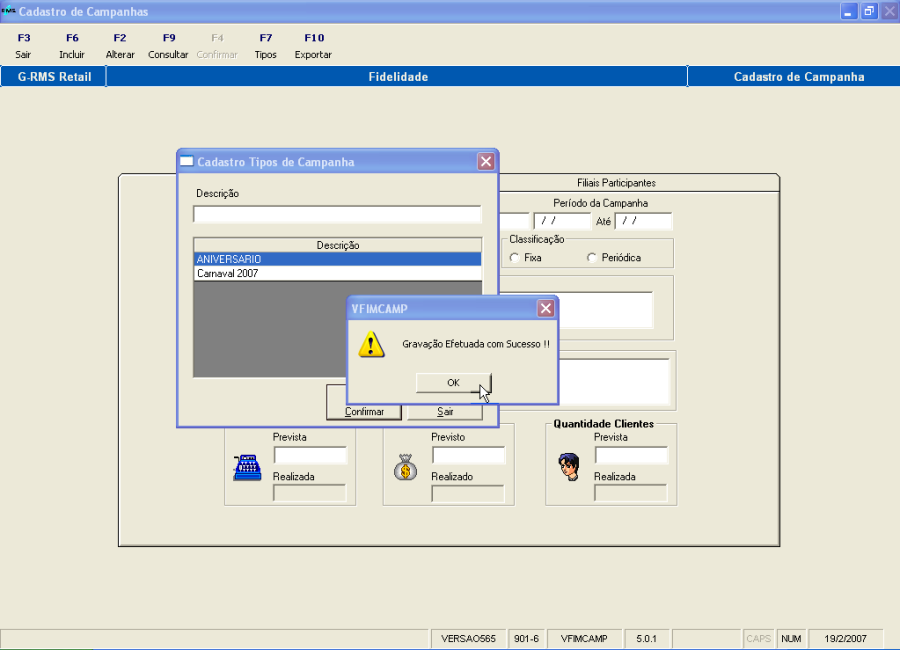Click the 901-6 status bar entry
The image size is (900, 650).
click(526, 639)
